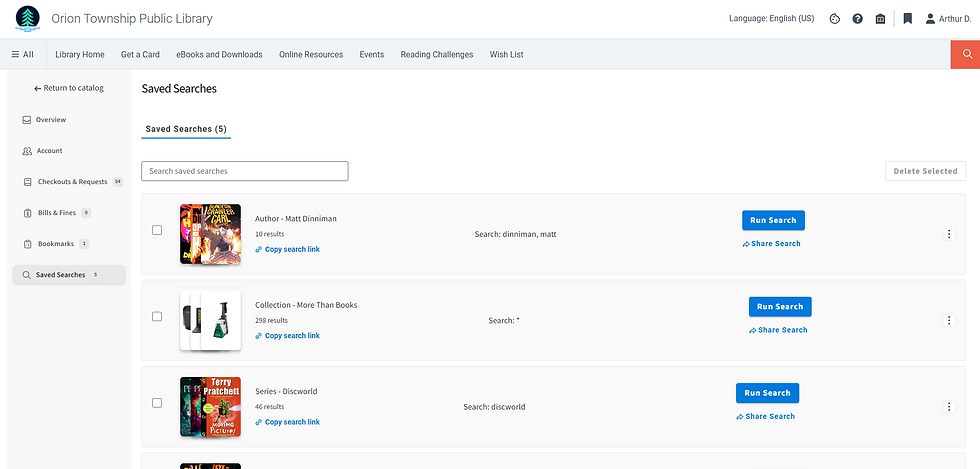Open Language: English (US) selector

click(771, 19)
